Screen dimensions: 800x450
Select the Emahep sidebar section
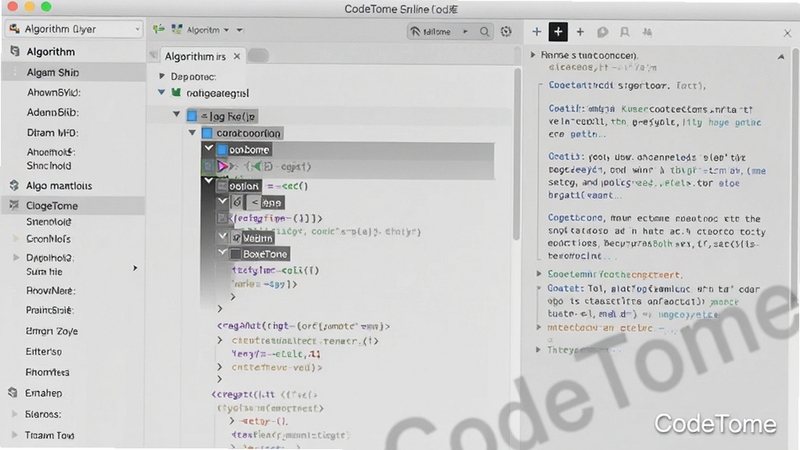pos(44,393)
